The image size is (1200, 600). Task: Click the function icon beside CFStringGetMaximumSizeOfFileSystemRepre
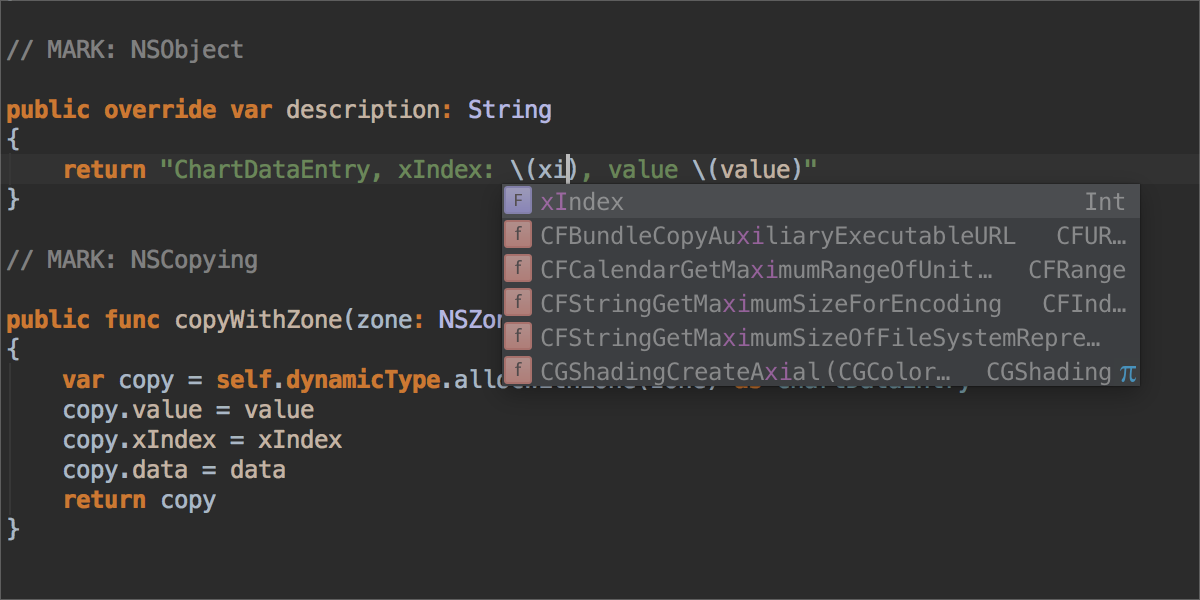517,337
